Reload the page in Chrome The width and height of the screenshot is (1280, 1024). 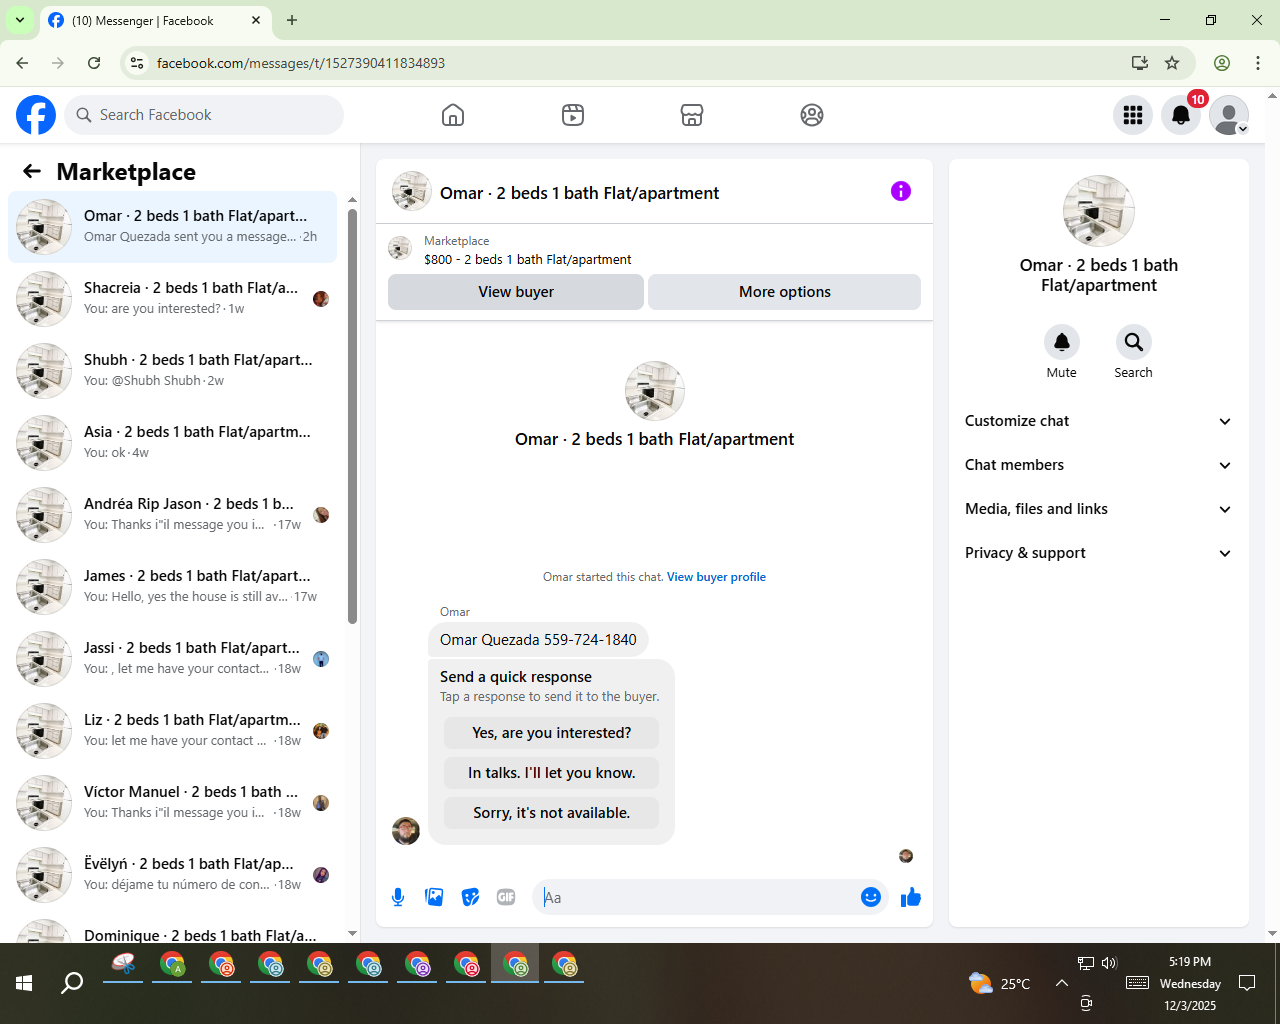(x=94, y=63)
